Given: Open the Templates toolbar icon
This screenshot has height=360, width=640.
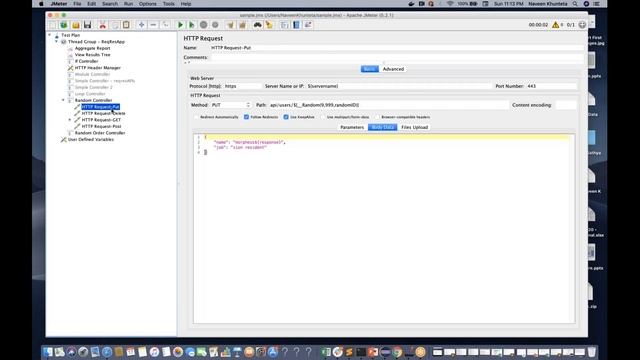Looking at the screenshot, I should click(64, 25).
